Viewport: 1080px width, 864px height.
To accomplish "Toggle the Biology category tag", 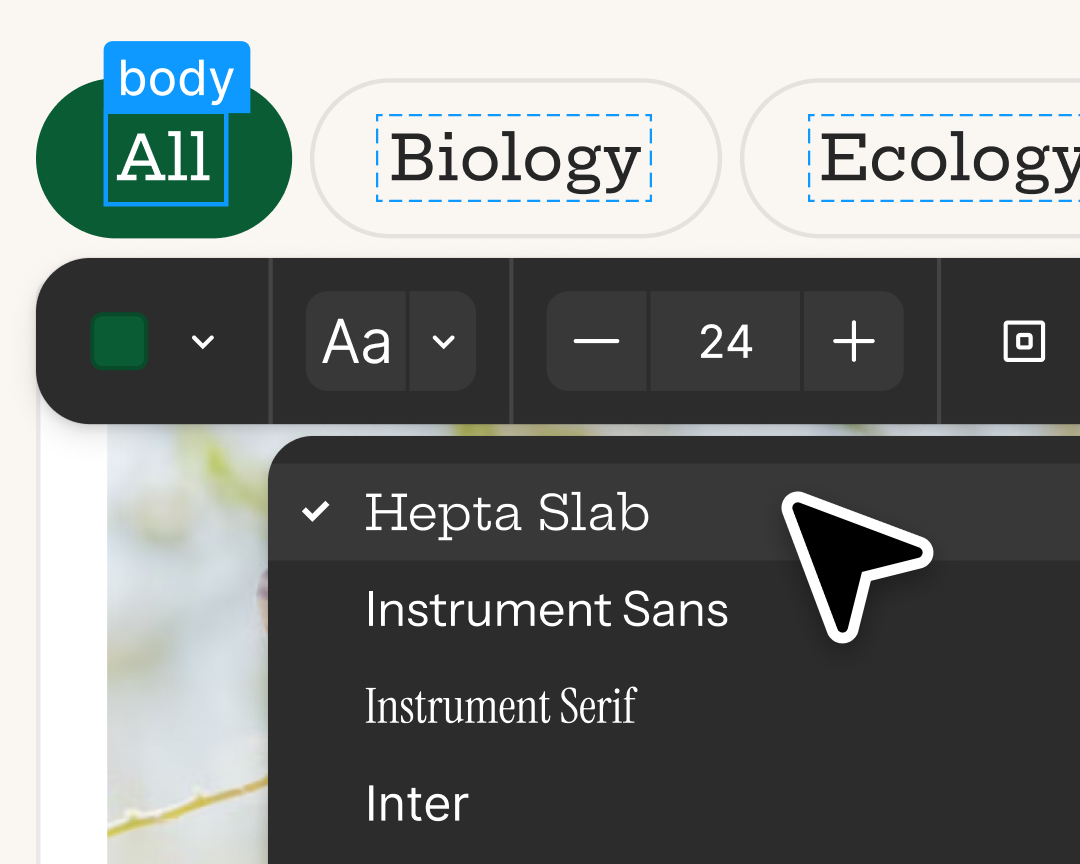I will tap(514, 158).
